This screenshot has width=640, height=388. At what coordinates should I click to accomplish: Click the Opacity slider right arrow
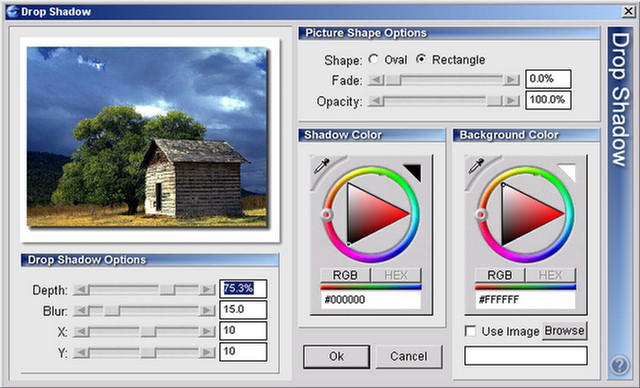pos(511,100)
